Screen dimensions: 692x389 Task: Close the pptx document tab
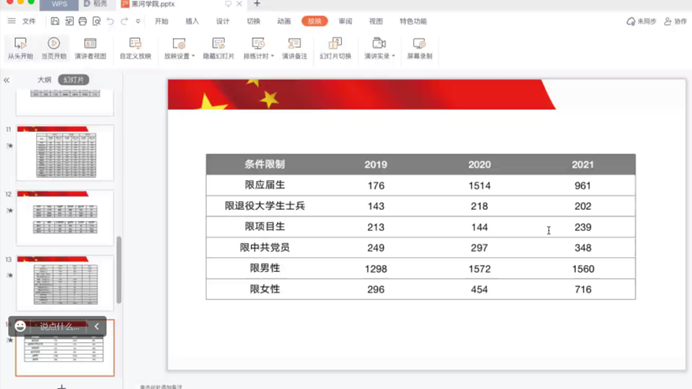pyautogui.click(x=239, y=4)
